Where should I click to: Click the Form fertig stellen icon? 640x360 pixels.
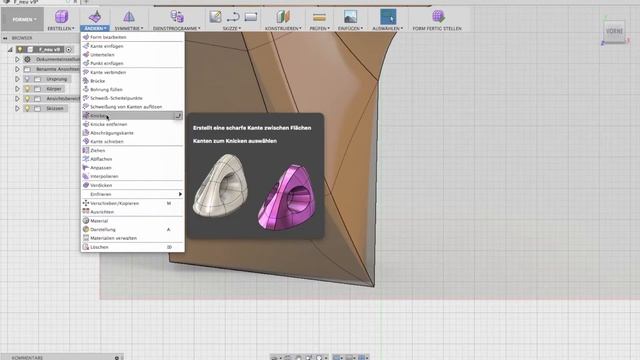(438, 17)
